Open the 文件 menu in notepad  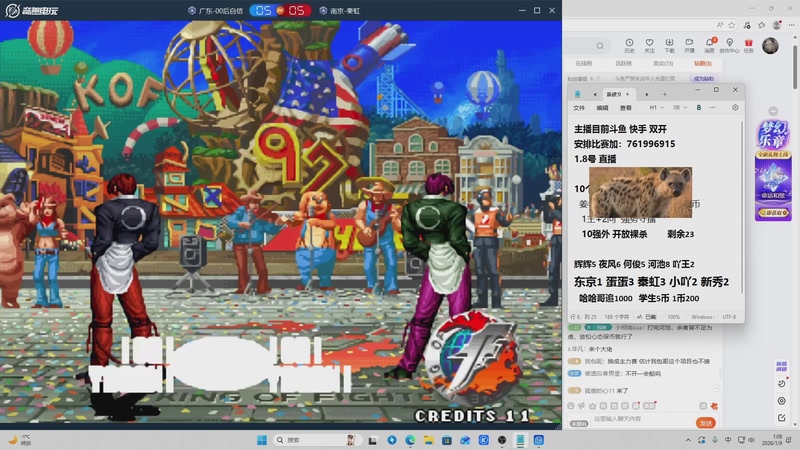tap(579, 108)
